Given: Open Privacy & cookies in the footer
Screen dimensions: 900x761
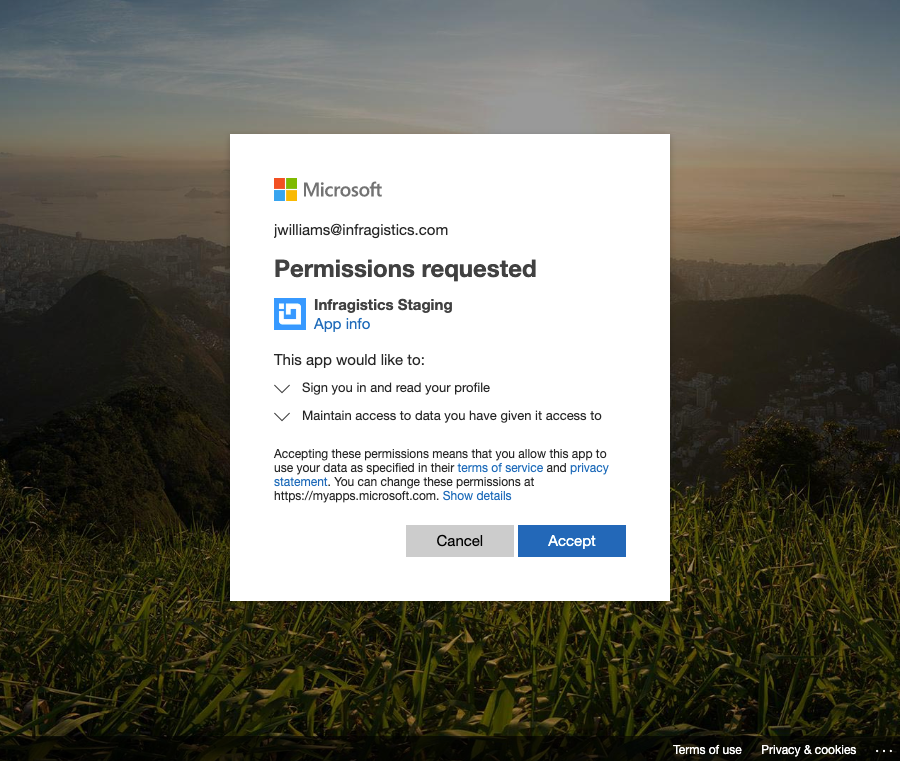Looking at the screenshot, I should [808, 750].
